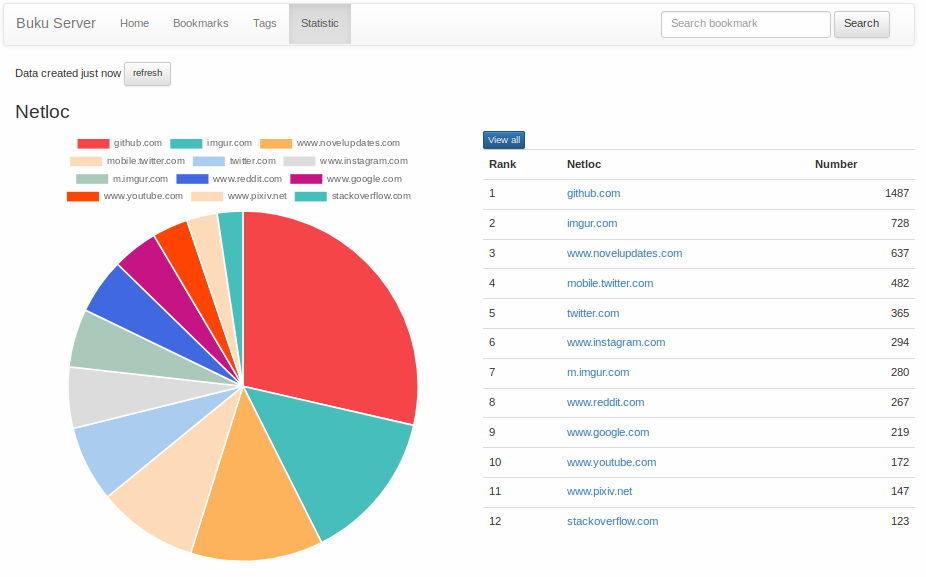The width and height of the screenshot is (926, 577).
Task: Click the Netloc column header
Action: pyautogui.click(x=584, y=164)
